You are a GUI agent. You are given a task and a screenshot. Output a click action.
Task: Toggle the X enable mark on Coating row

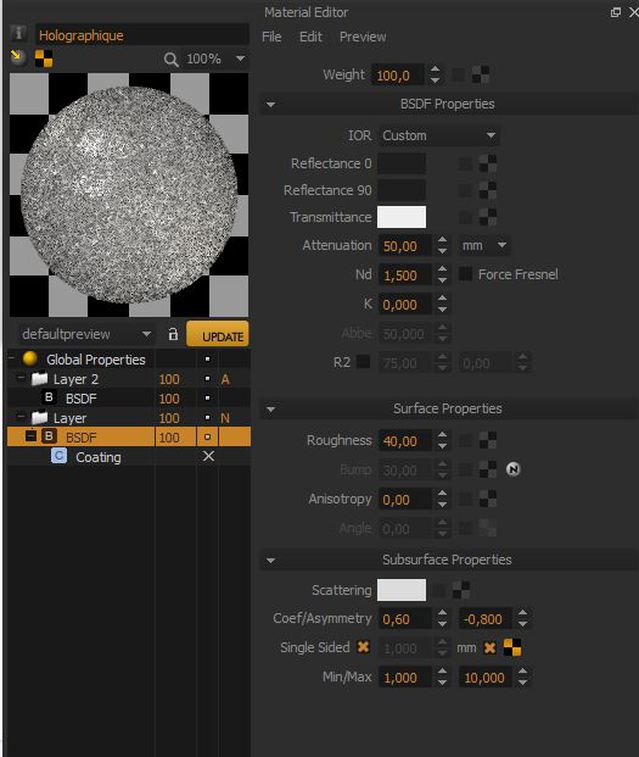208,456
